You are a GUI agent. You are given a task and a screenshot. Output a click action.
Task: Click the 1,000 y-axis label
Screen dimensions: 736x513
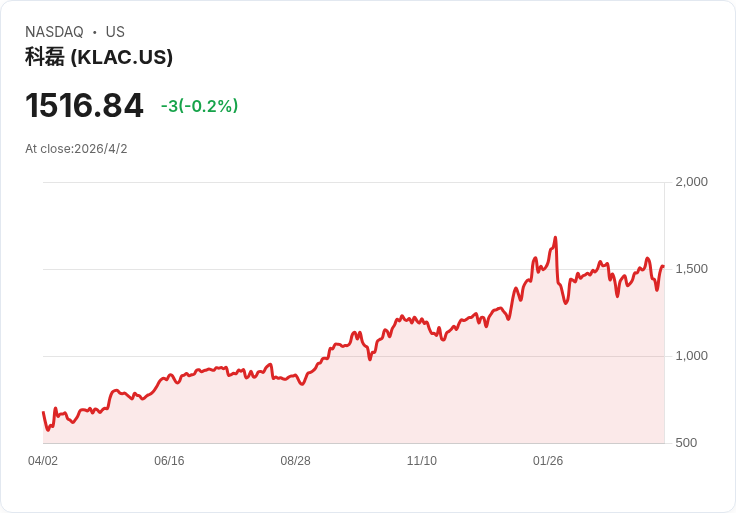691,356
